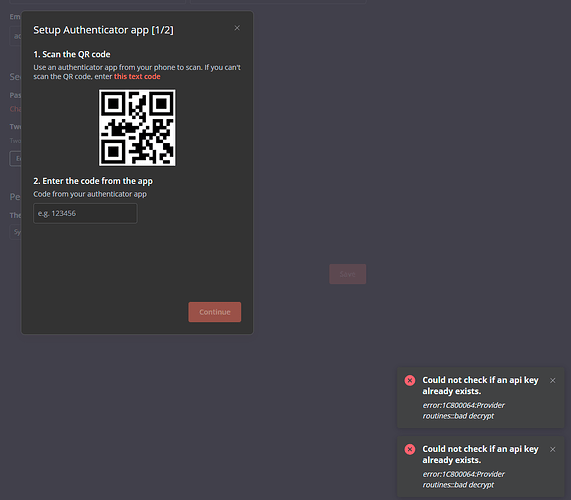Open the partially hidden theme dropdown behind dialog
571x500 pixels.
click(15, 232)
